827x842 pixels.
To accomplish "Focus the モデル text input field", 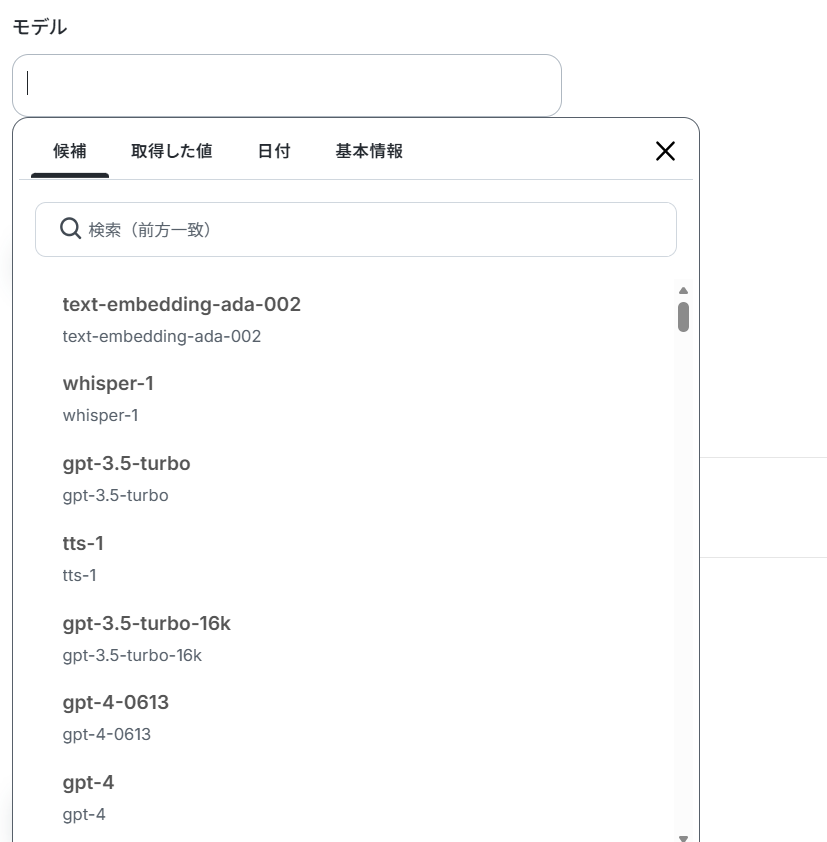I will [287, 85].
